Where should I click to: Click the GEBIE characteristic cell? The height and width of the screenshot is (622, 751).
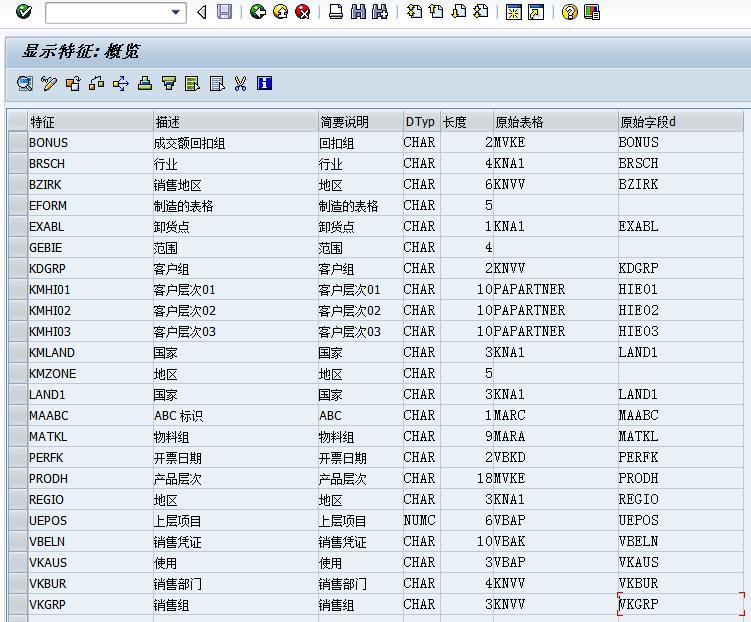coord(90,248)
